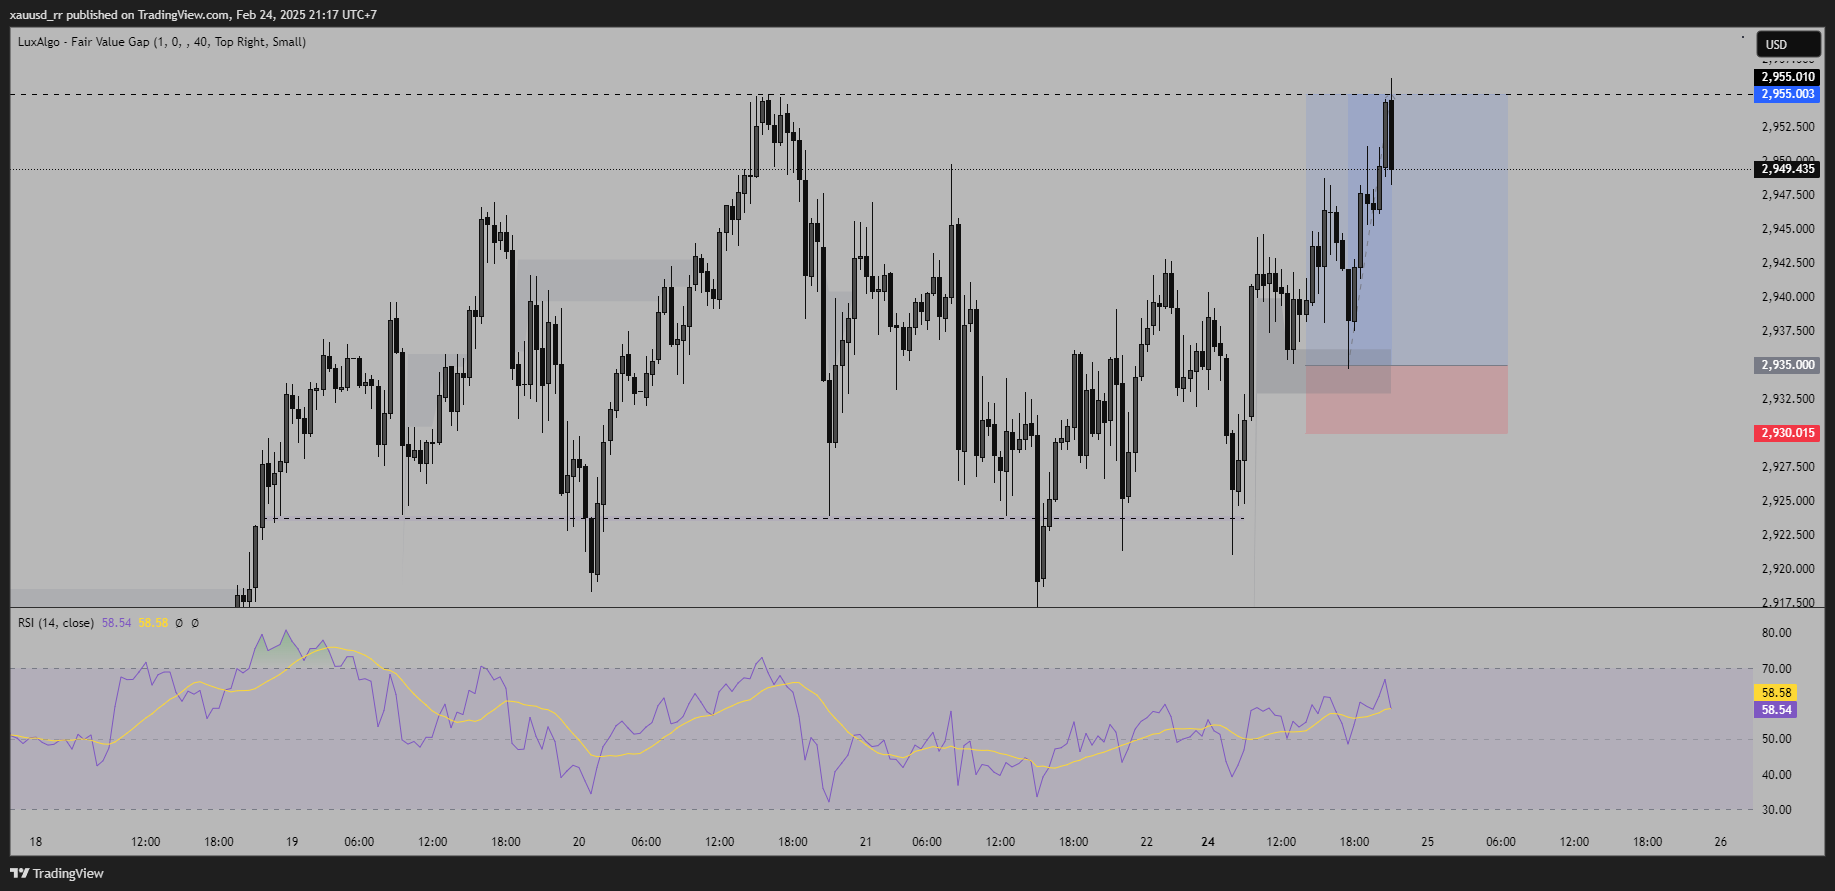The width and height of the screenshot is (1835, 891).
Task: Select the red stop-loss zone of the position
Action: [x=1406, y=399]
